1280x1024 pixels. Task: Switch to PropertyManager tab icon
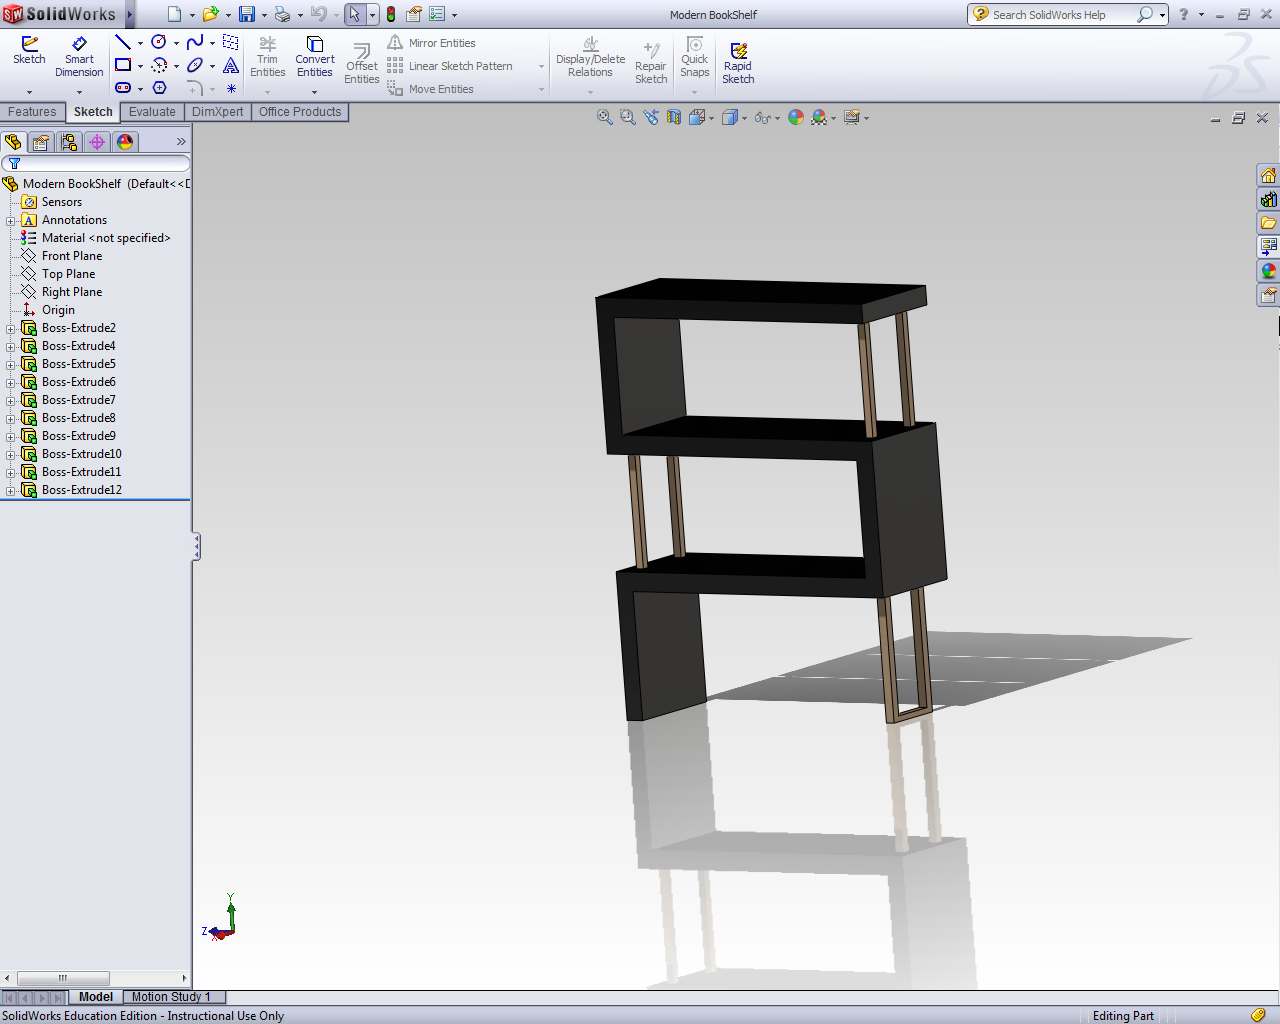[41, 142]
